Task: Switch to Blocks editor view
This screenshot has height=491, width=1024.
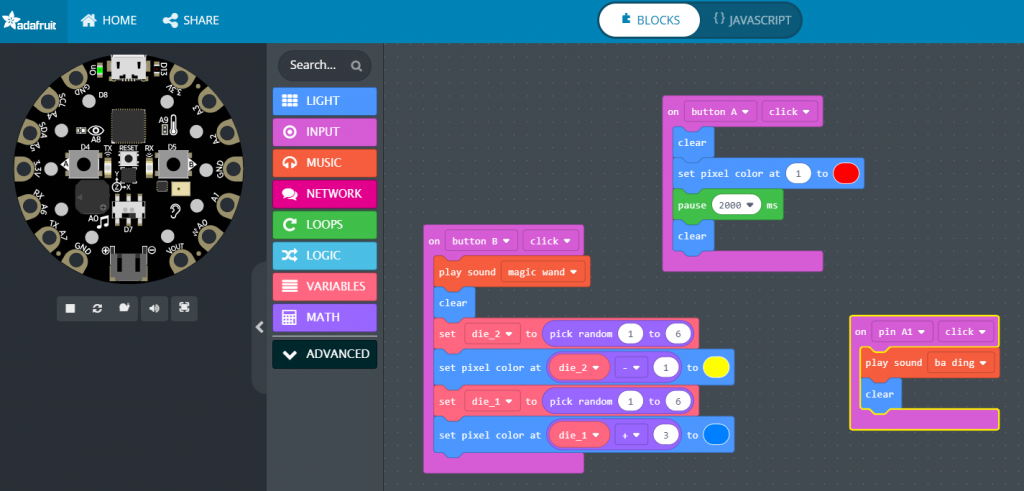Action: click(650, 20)
